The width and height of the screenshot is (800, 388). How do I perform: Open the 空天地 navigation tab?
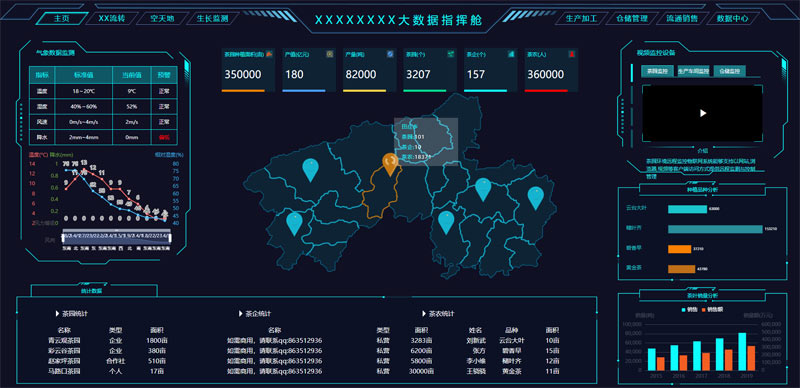click(162, 18)
